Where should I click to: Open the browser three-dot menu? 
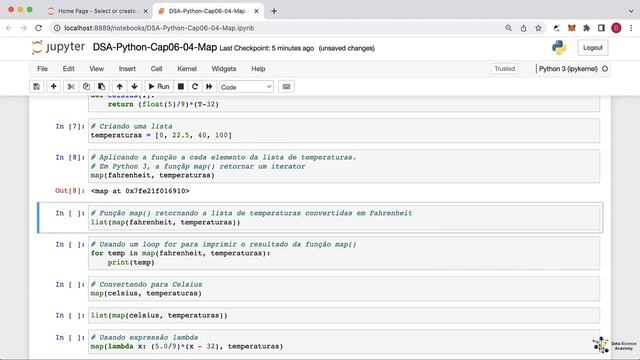pos(631,28)
